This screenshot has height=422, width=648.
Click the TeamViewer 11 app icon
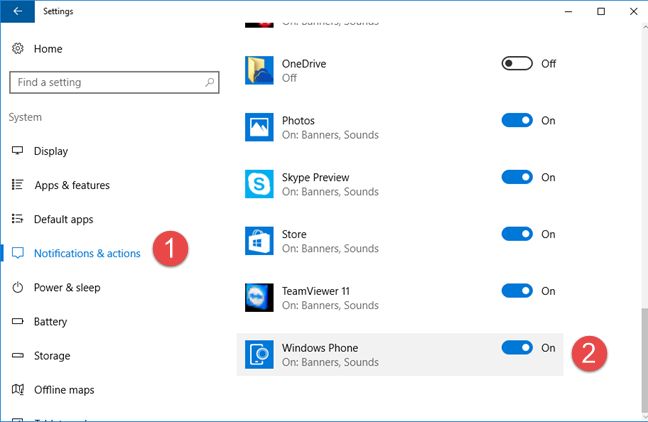click(x=259, y=298)
